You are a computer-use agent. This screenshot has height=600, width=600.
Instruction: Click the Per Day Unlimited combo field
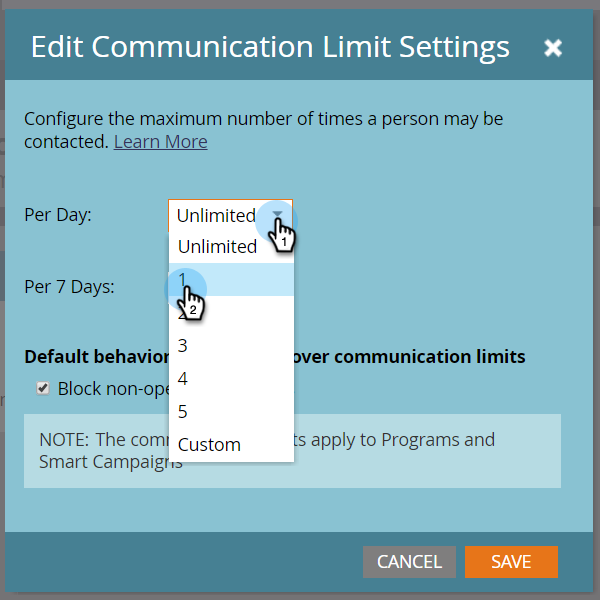point(230,215)
